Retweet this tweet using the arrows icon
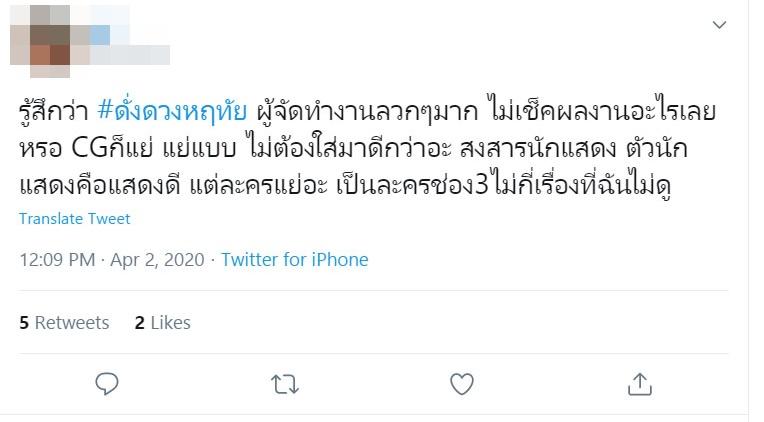 [285, 384]
